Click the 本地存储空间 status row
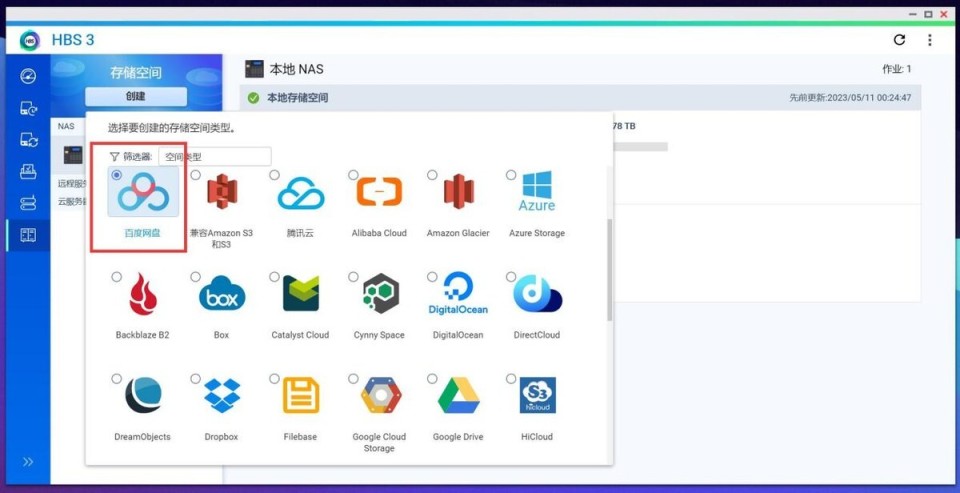 tap(580, 98)
